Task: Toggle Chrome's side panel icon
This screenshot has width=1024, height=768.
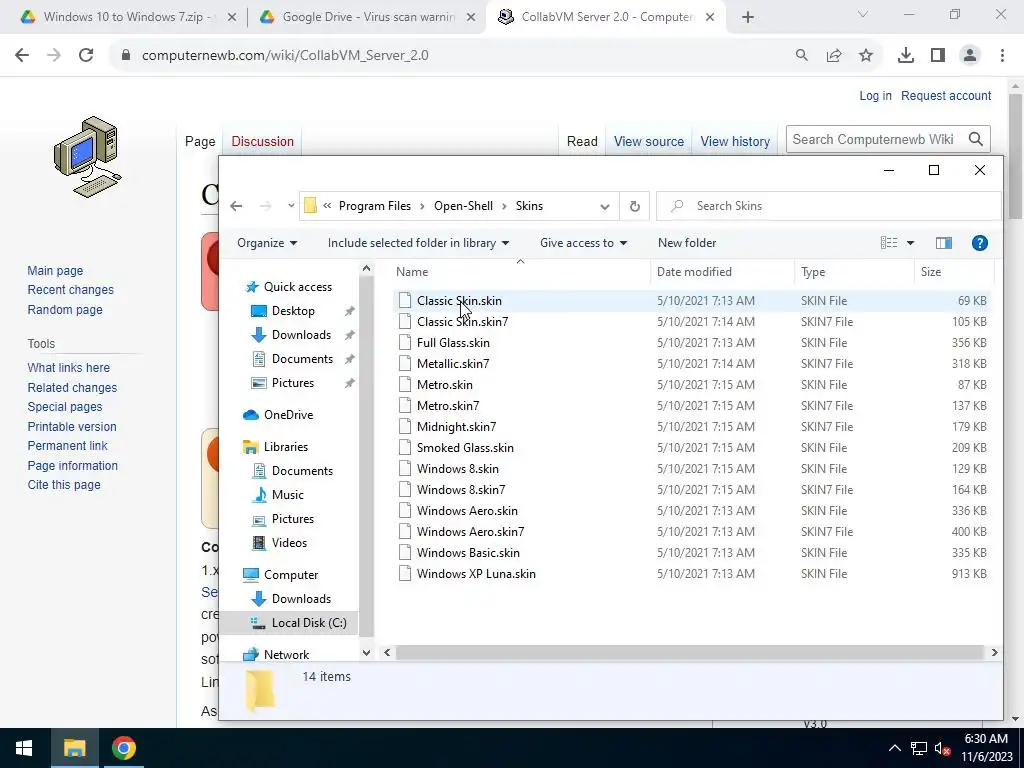Action: tap(938, 56)
